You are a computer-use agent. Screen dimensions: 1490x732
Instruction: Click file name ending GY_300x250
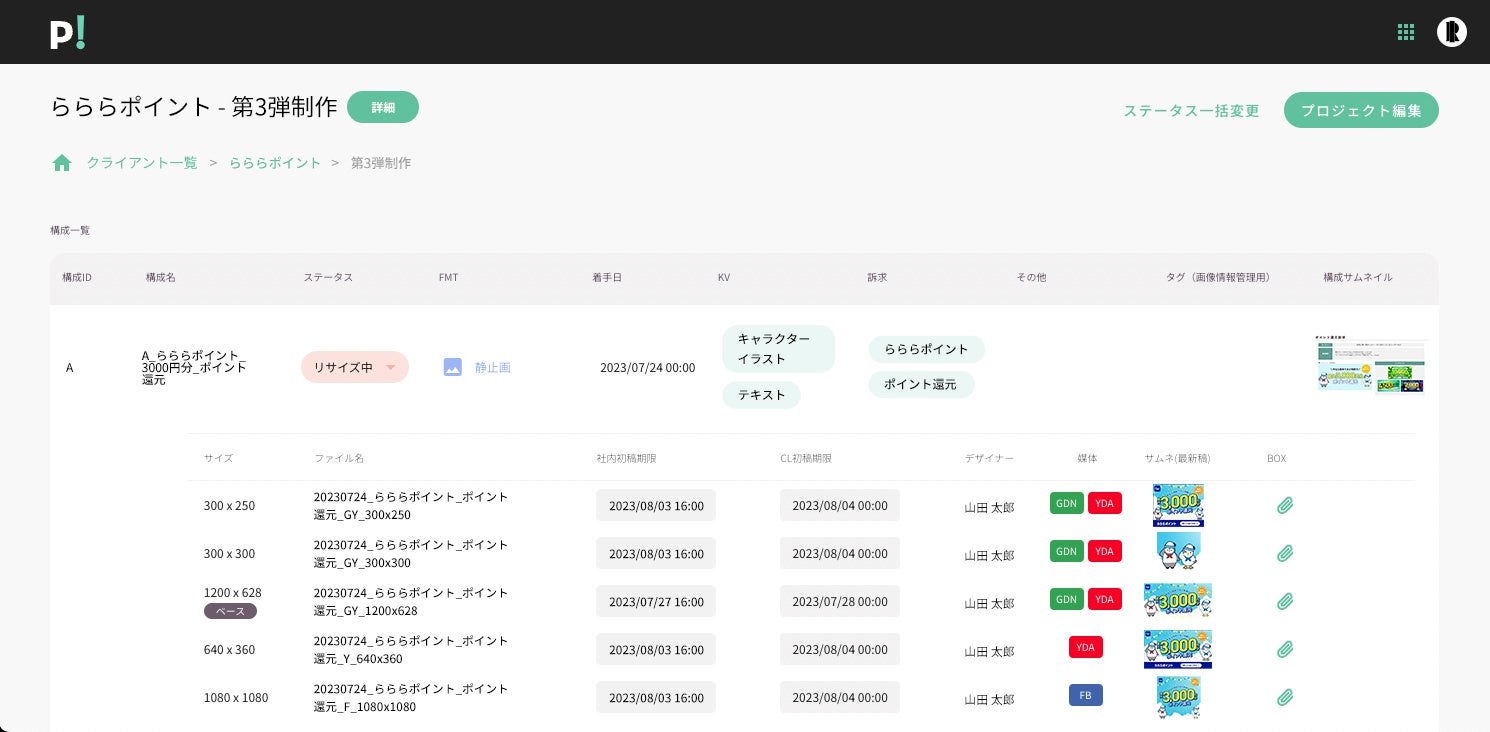(x=411, y=505)
